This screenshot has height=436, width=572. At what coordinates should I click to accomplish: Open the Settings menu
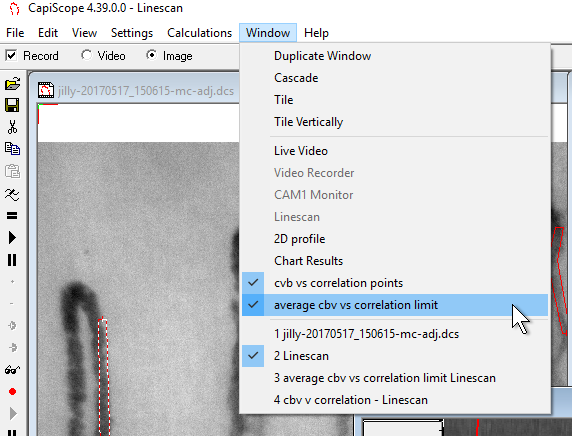[132, 33]
